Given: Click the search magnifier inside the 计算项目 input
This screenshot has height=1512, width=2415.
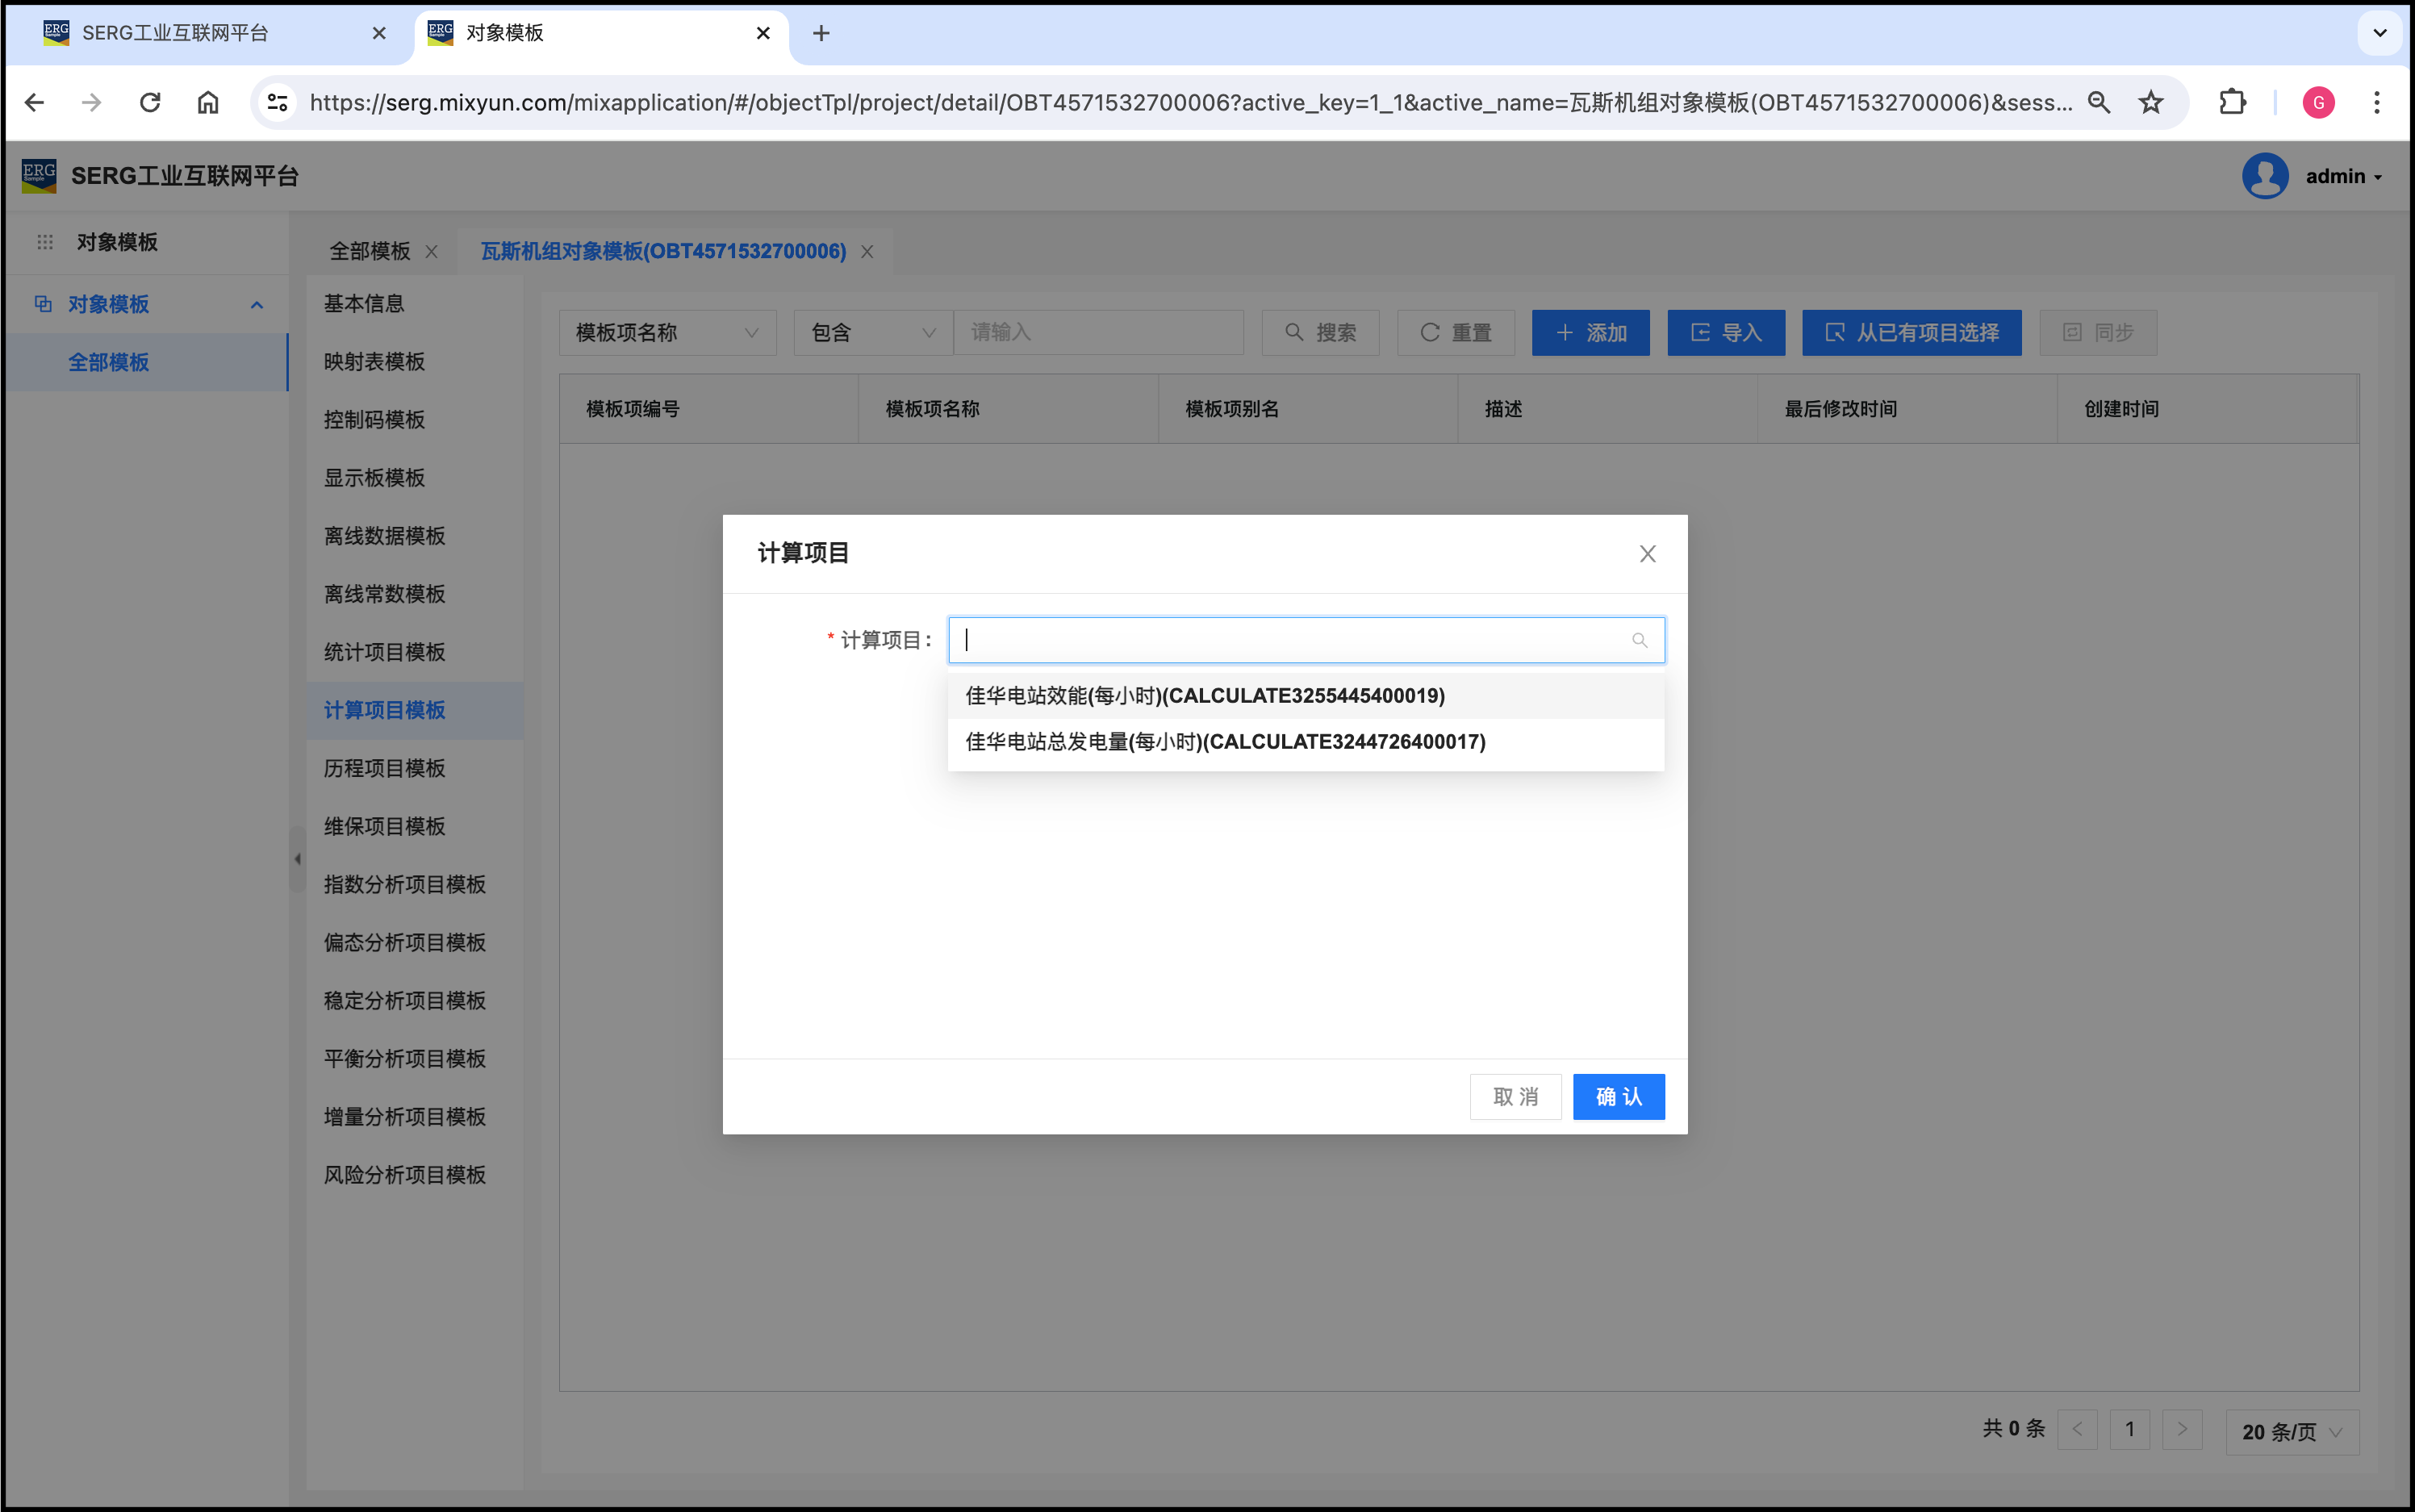Looking at the screenshot, I should point(1639,640).
